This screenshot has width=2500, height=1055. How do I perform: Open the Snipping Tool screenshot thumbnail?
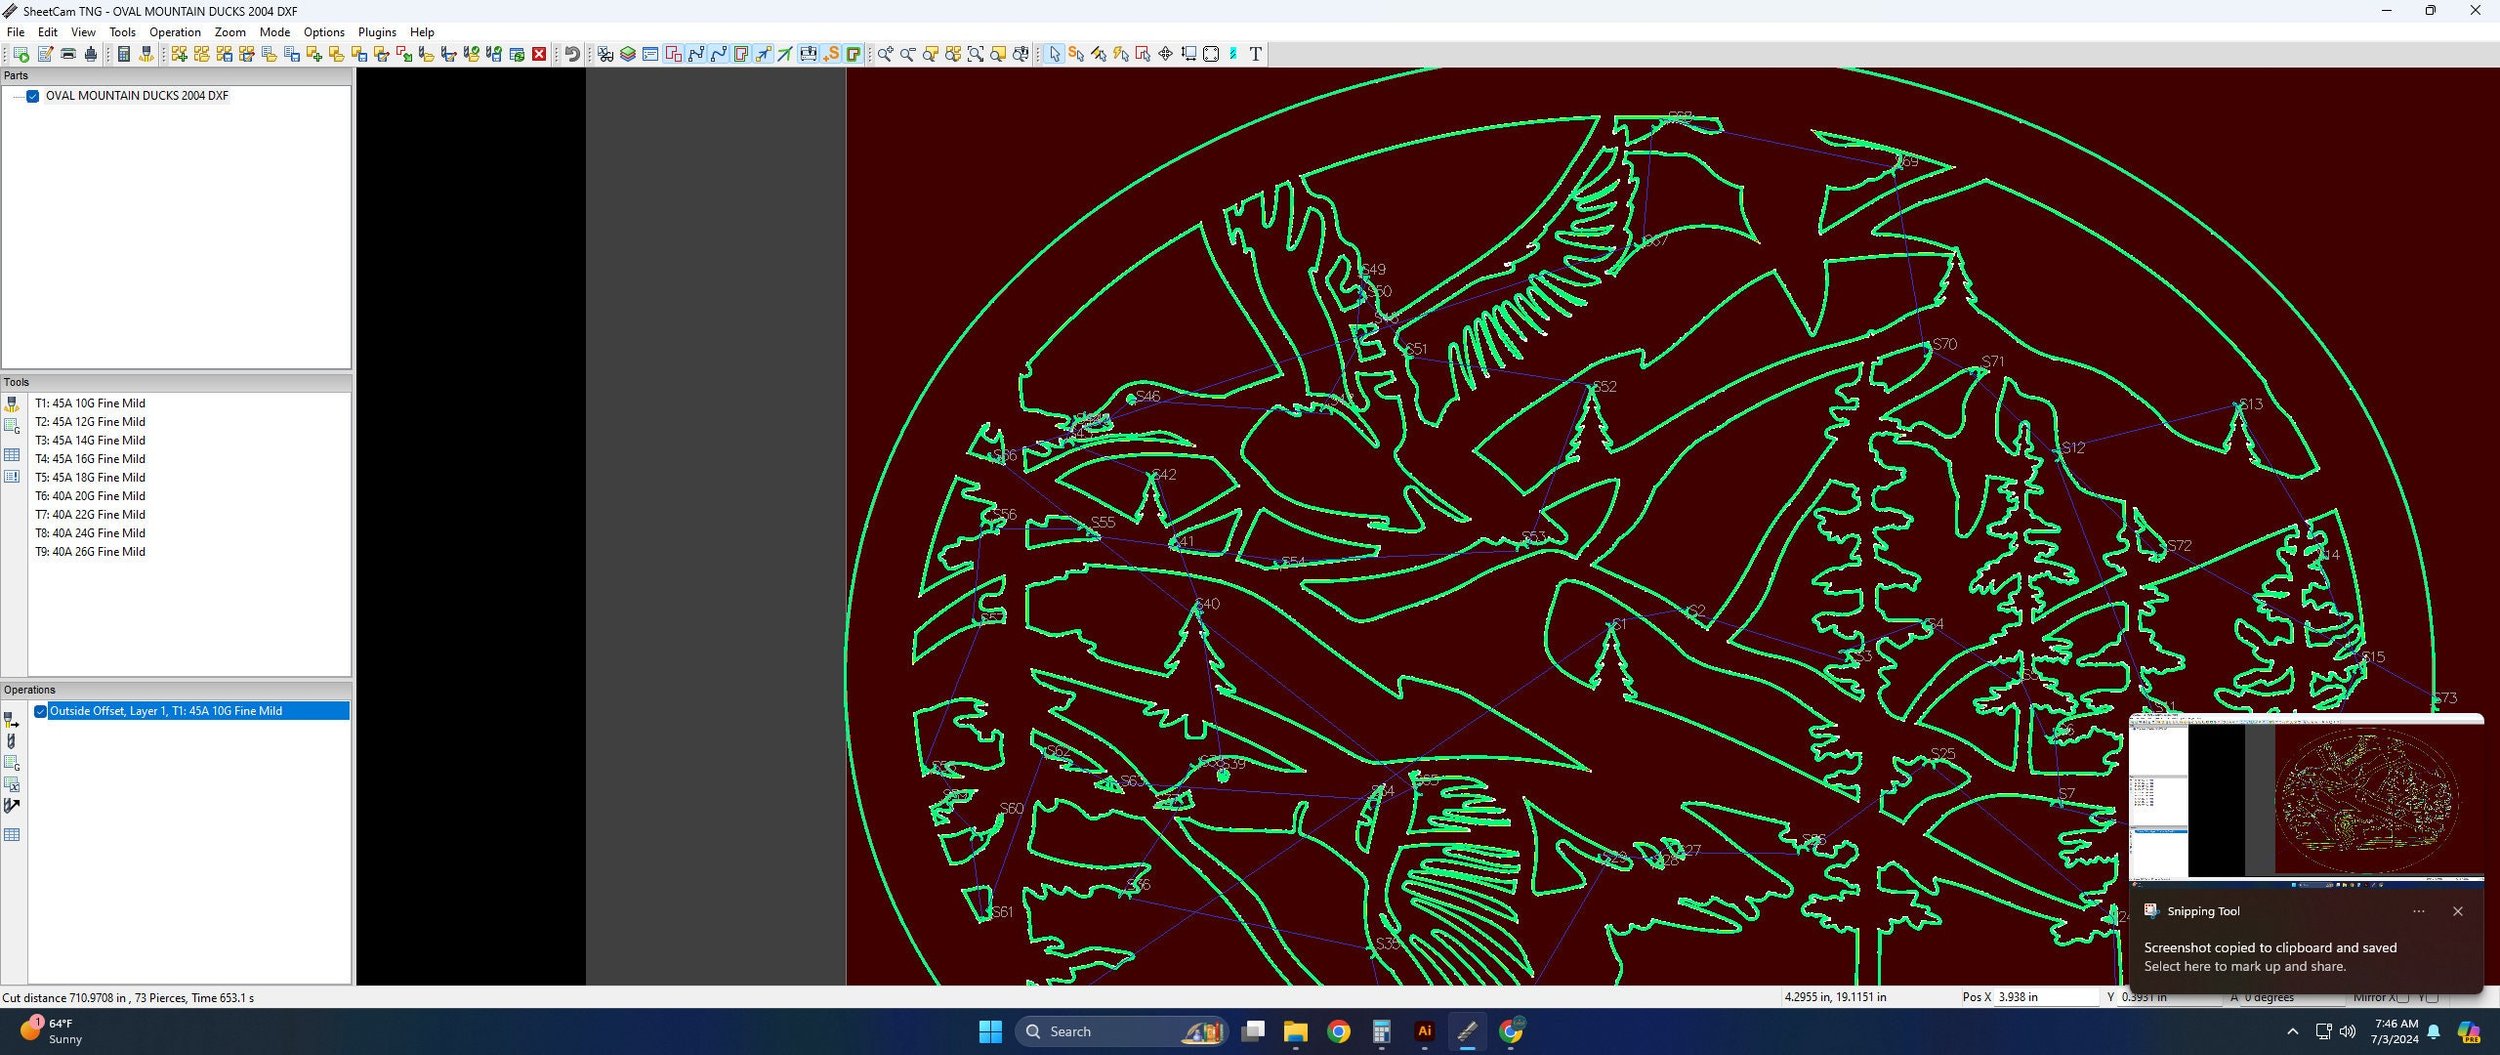pyautogui.click(x=2306, y=800)
